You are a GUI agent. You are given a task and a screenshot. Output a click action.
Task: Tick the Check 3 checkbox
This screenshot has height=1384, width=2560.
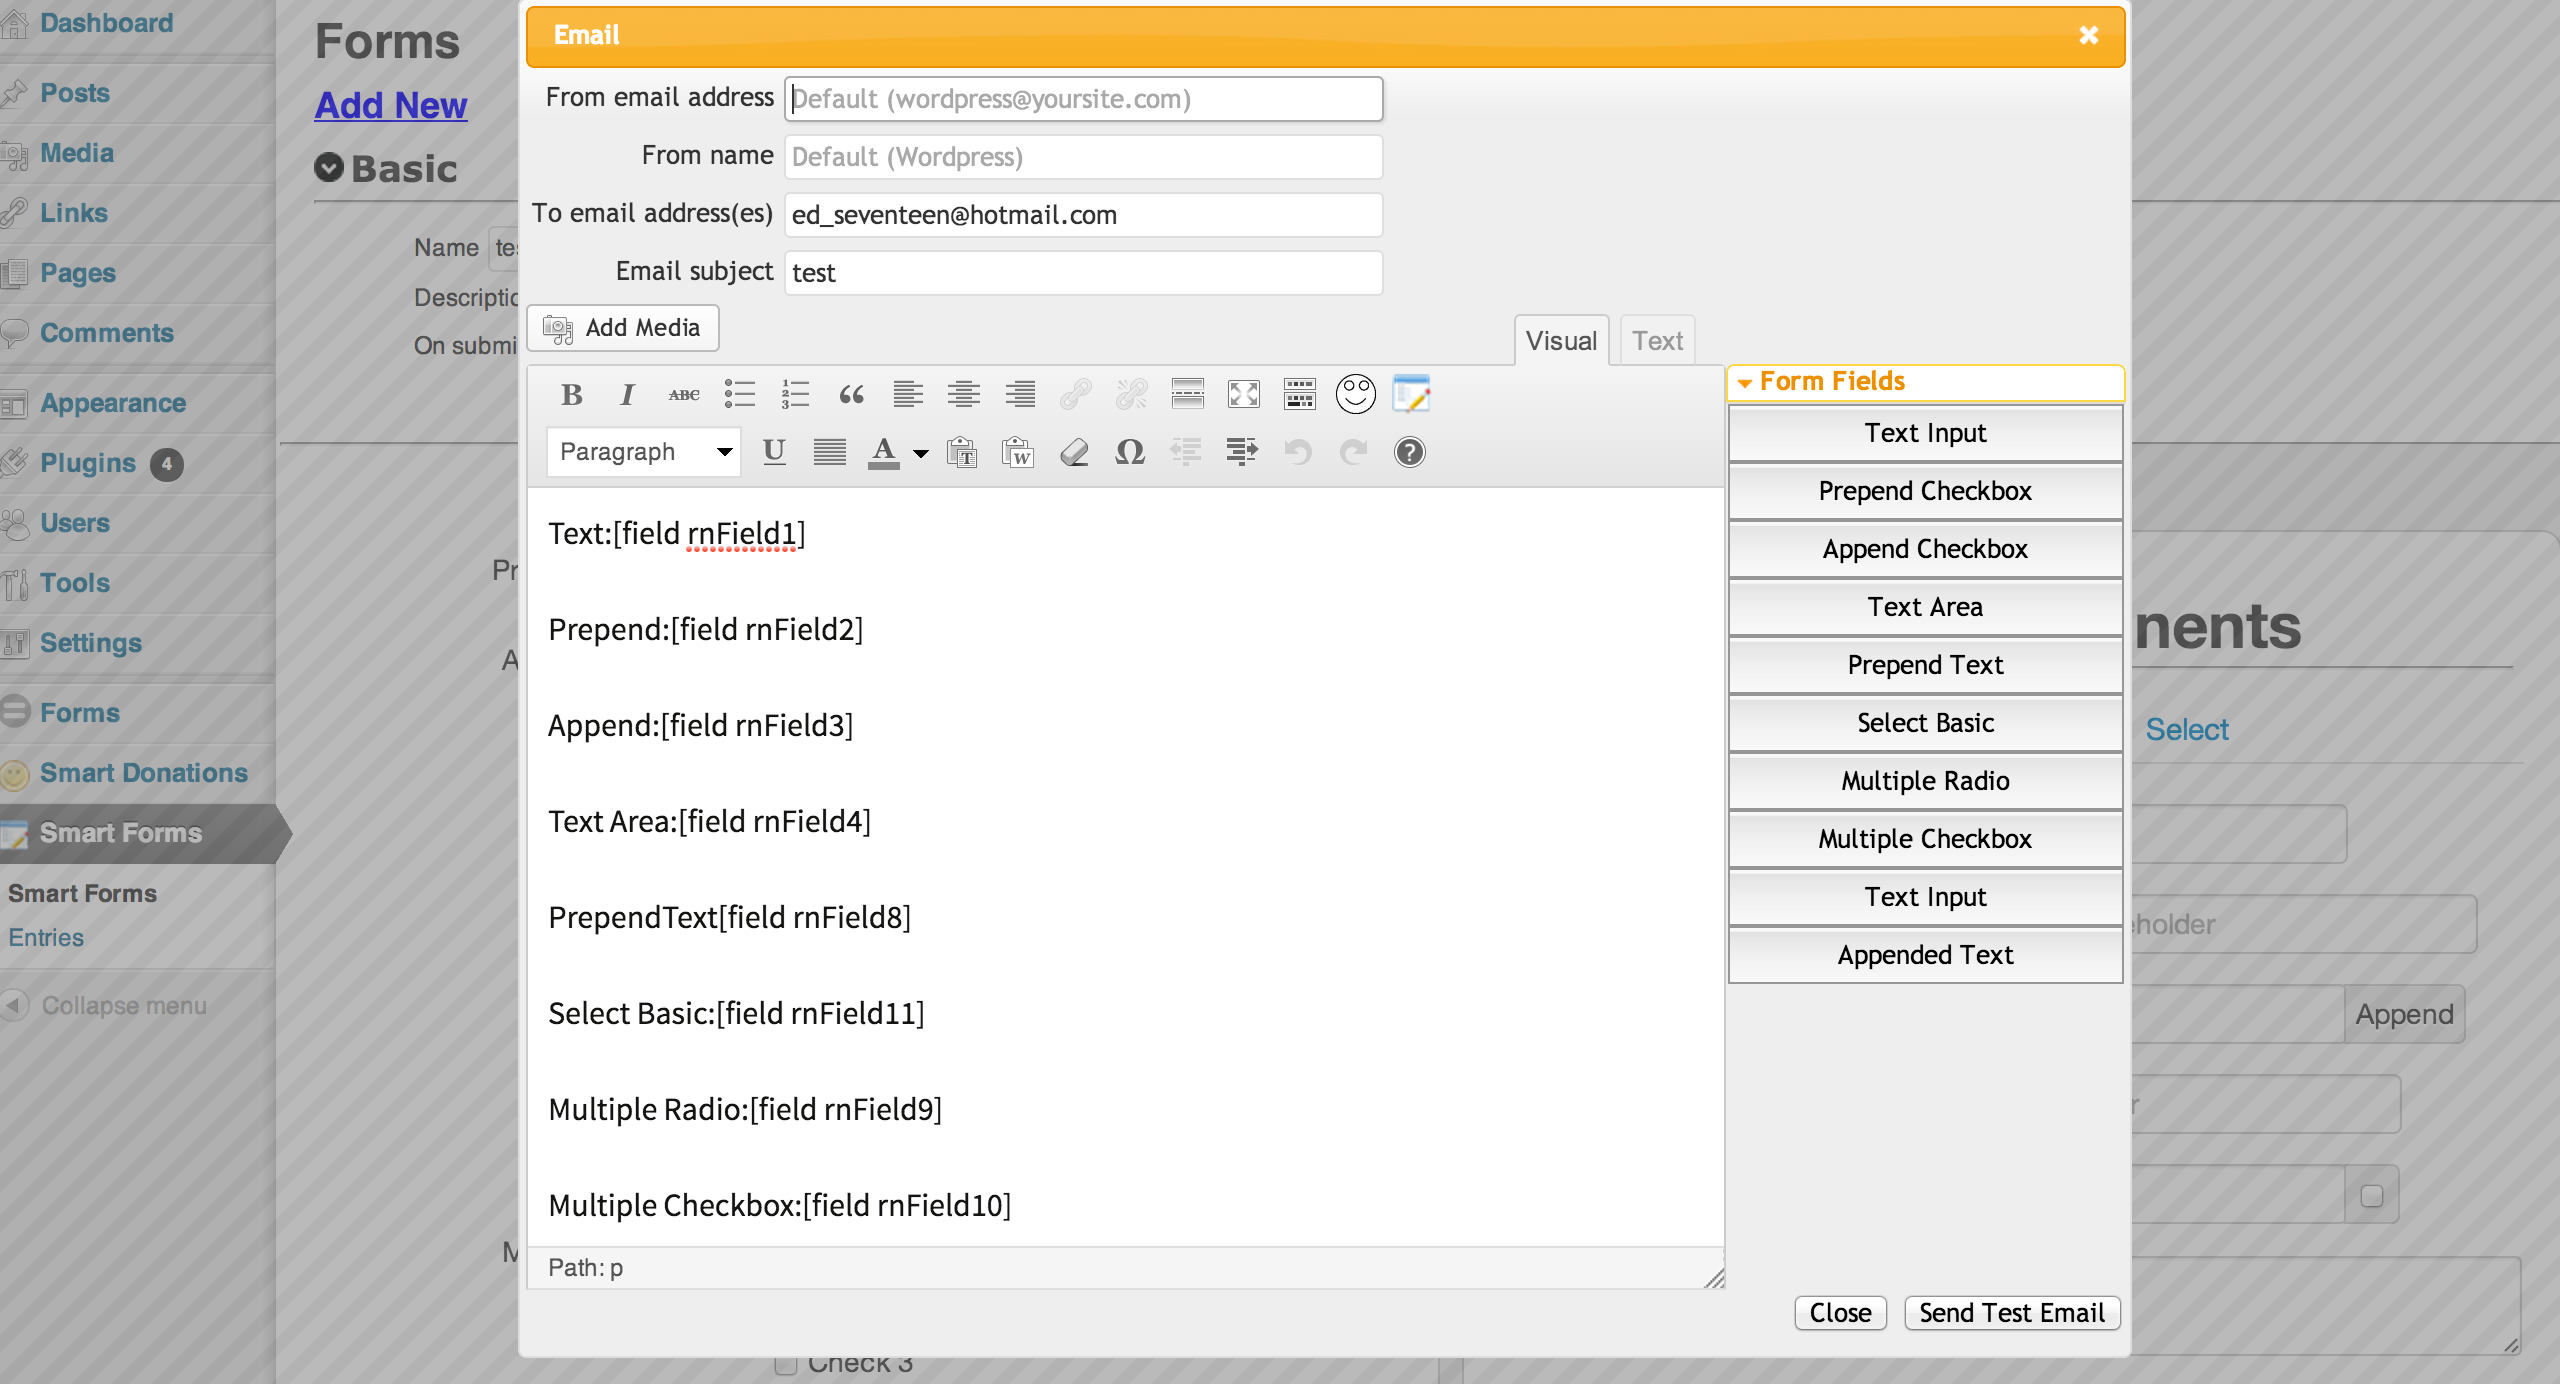pos(786,1364)
